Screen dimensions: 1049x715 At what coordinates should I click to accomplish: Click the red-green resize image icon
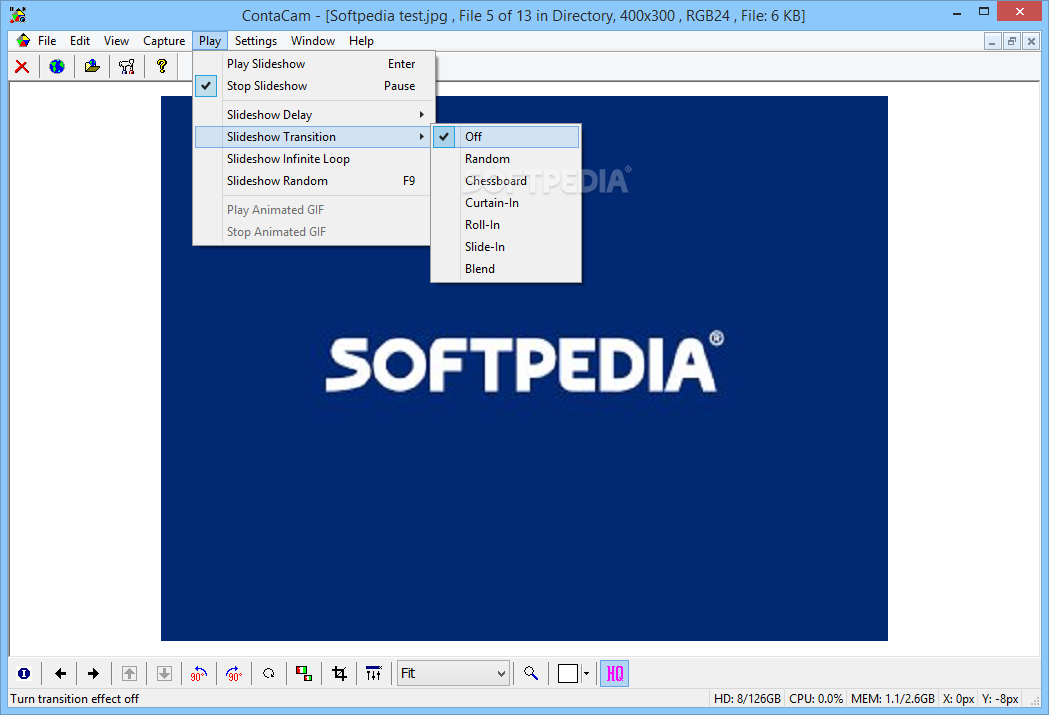304,674
